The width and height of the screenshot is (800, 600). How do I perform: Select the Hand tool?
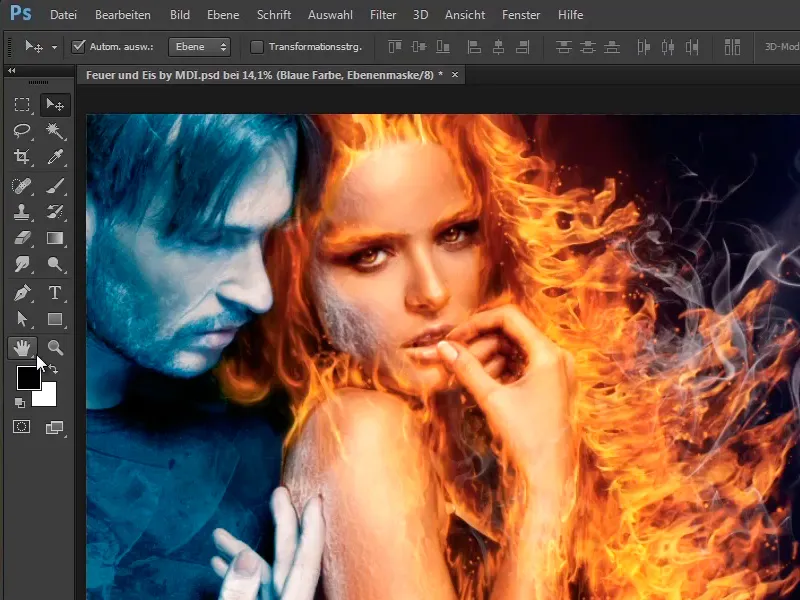tap(22, 348)
